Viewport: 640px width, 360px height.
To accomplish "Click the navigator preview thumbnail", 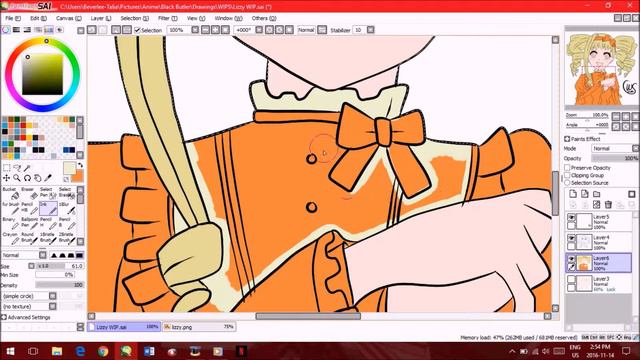I will pos(601,68).
